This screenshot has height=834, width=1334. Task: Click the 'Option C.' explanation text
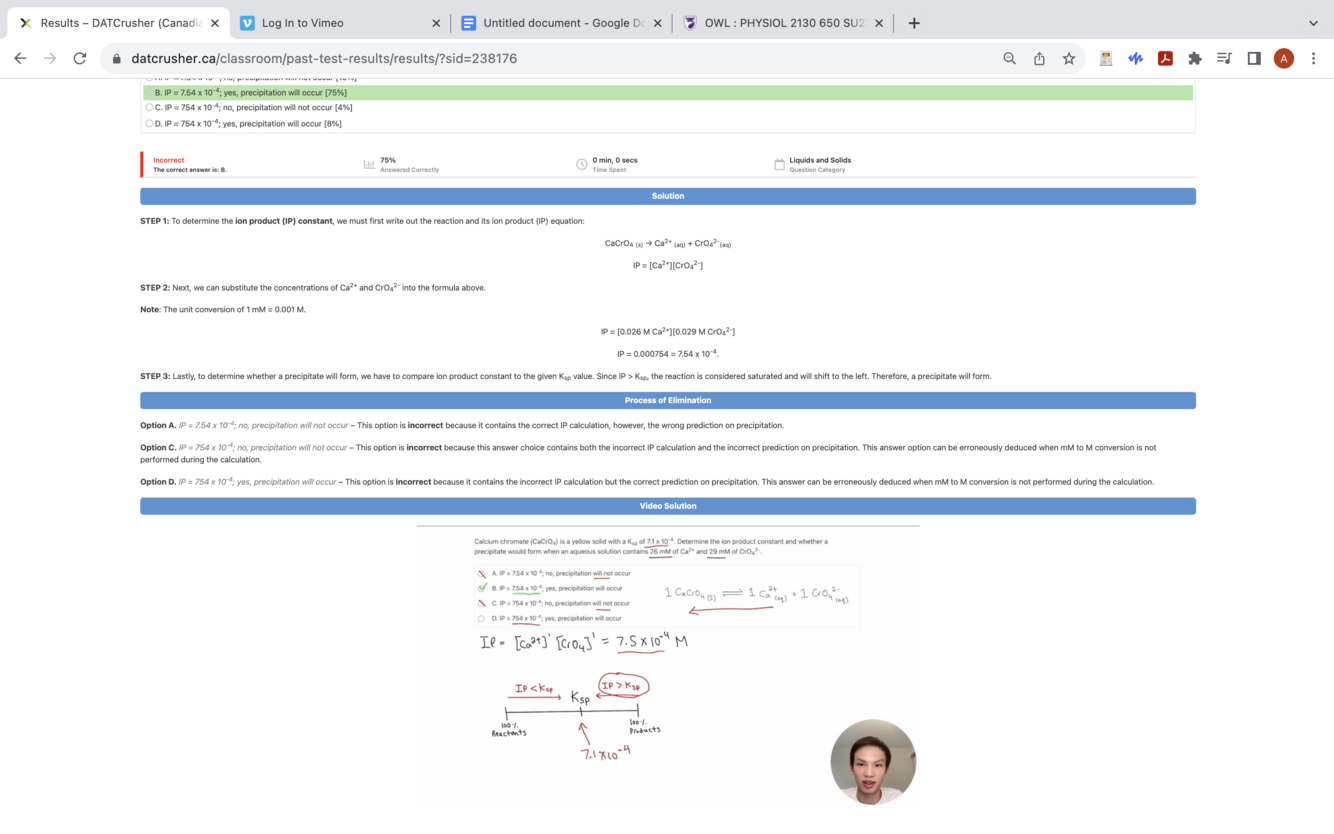(x=648, y=454)
